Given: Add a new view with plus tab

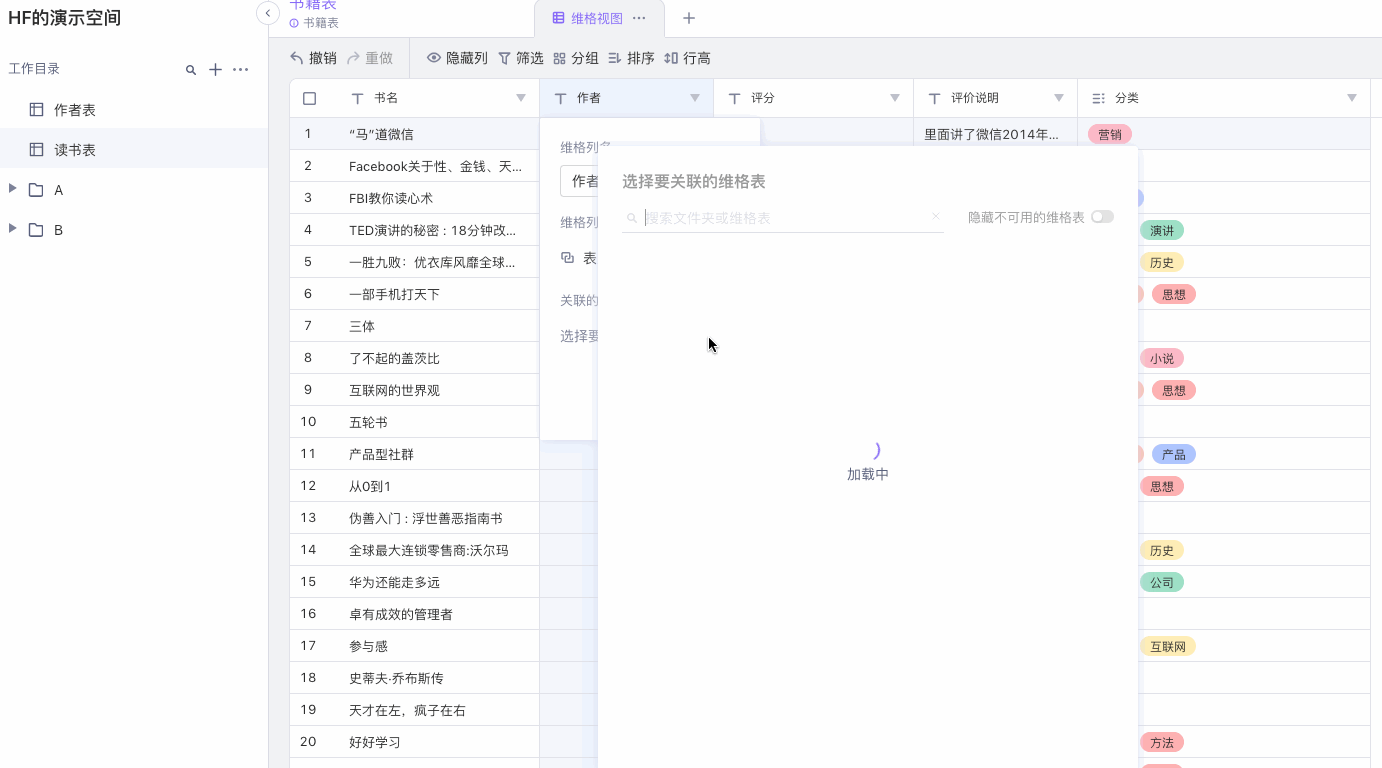Looking at the screenshot, I should tap(689, 18).
